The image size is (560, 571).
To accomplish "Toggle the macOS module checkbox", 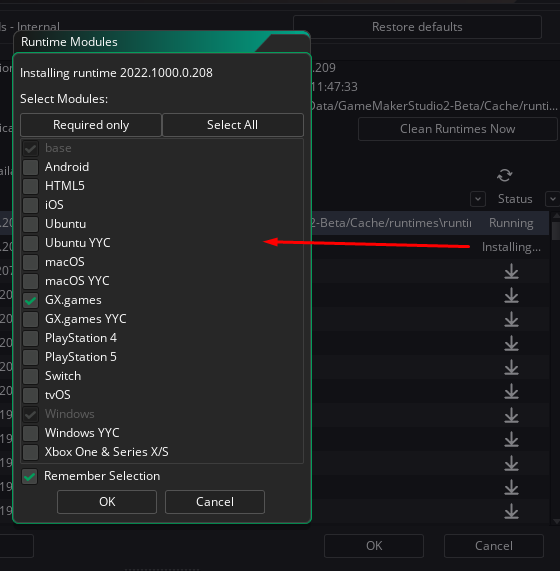I will coord(31,262).
